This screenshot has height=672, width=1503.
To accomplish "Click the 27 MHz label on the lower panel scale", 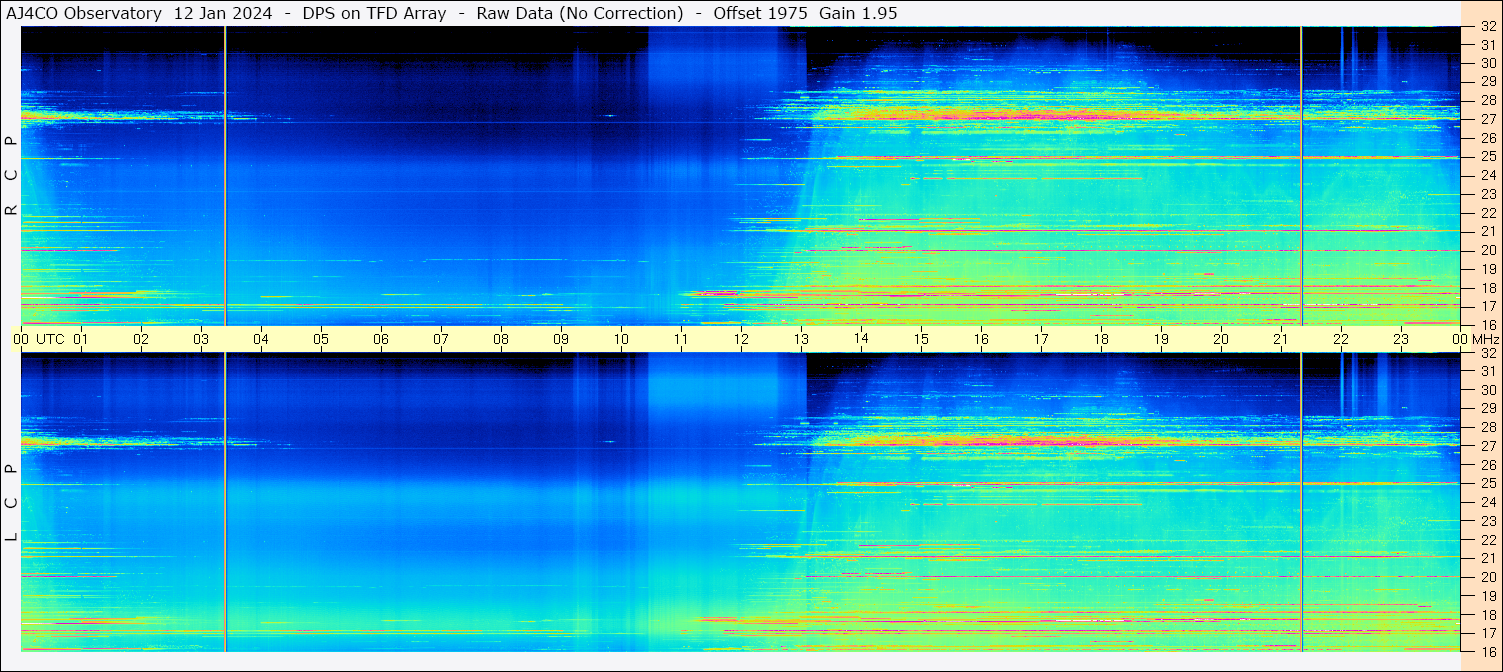I will coord(1488,446).
